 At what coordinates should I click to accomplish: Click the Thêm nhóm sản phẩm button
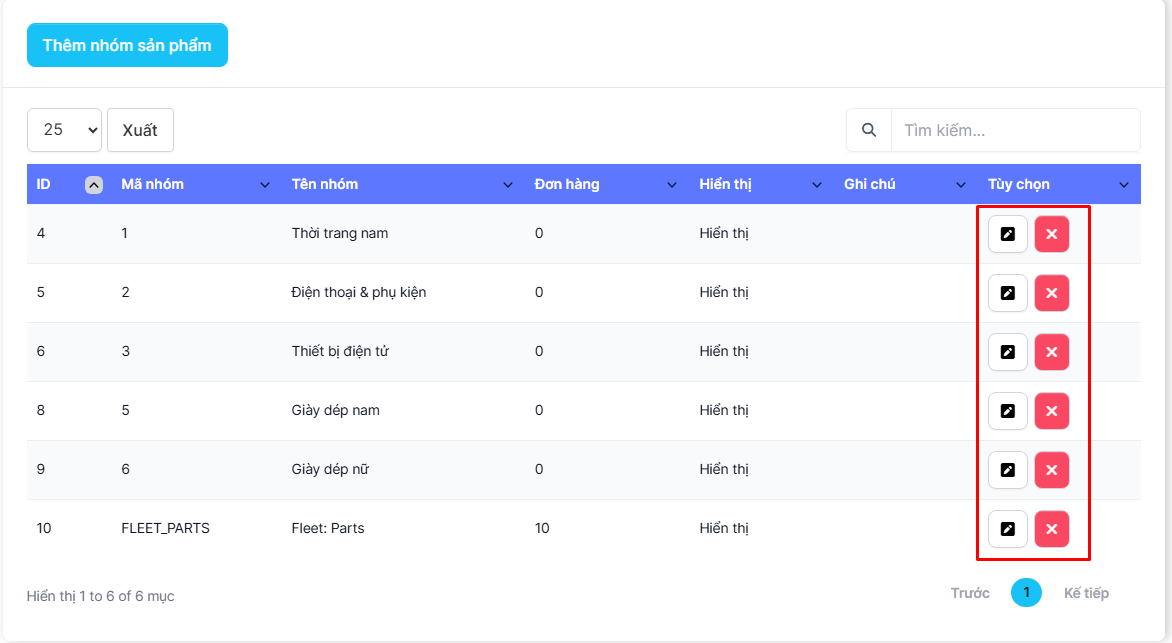[x=127, y=45]
